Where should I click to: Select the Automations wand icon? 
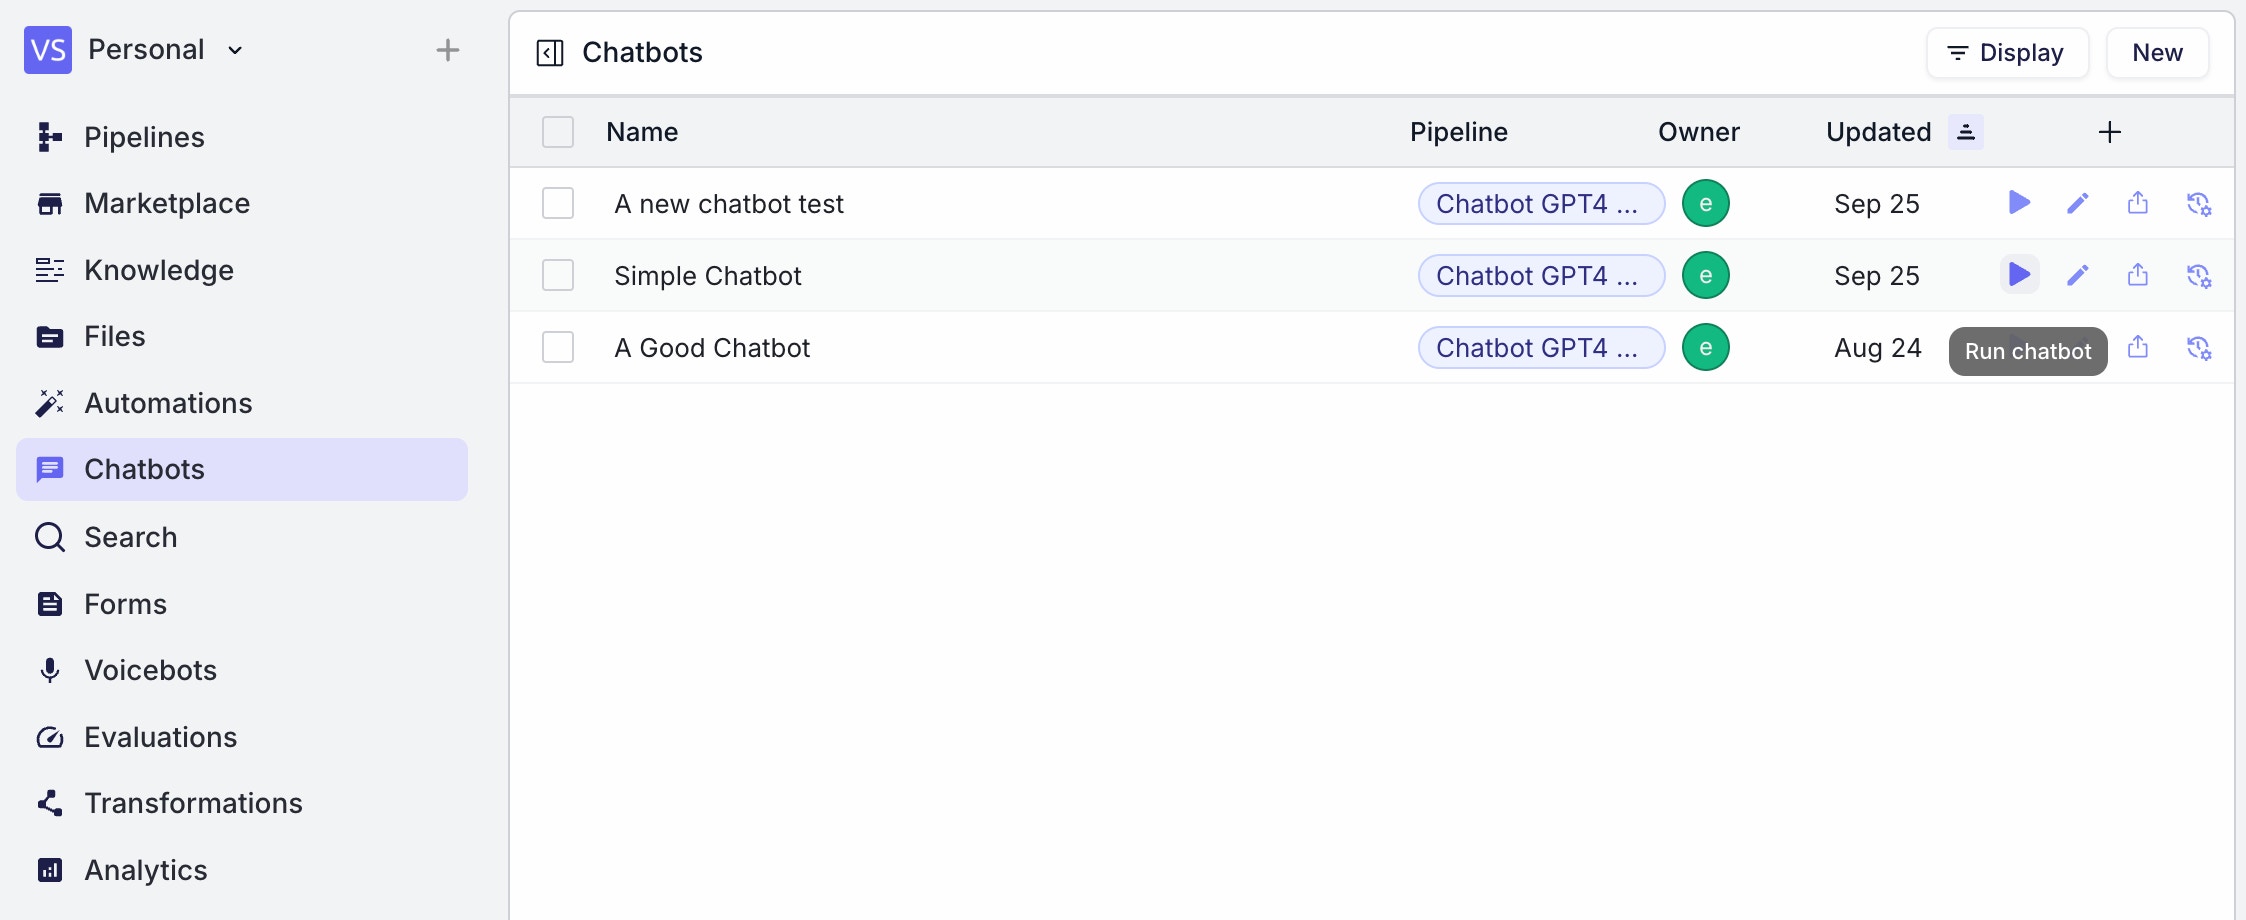click(x=50, y=402)
